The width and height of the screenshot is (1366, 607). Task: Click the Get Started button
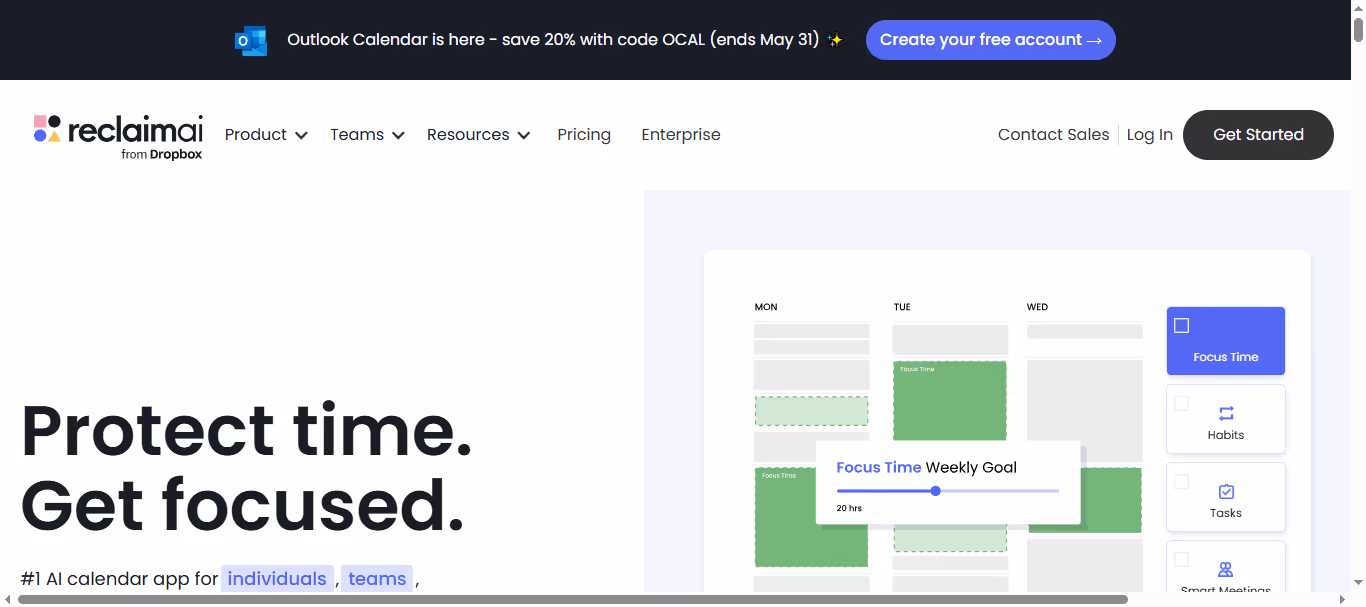click(1258, 135)
